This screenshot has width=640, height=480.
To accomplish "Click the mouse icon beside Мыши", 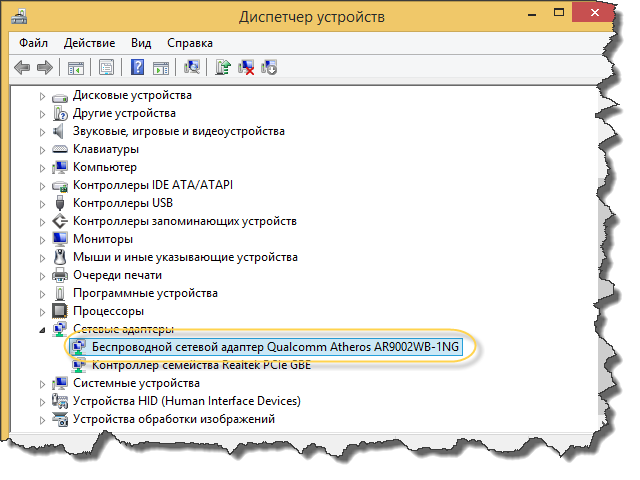I will point(60,257).
